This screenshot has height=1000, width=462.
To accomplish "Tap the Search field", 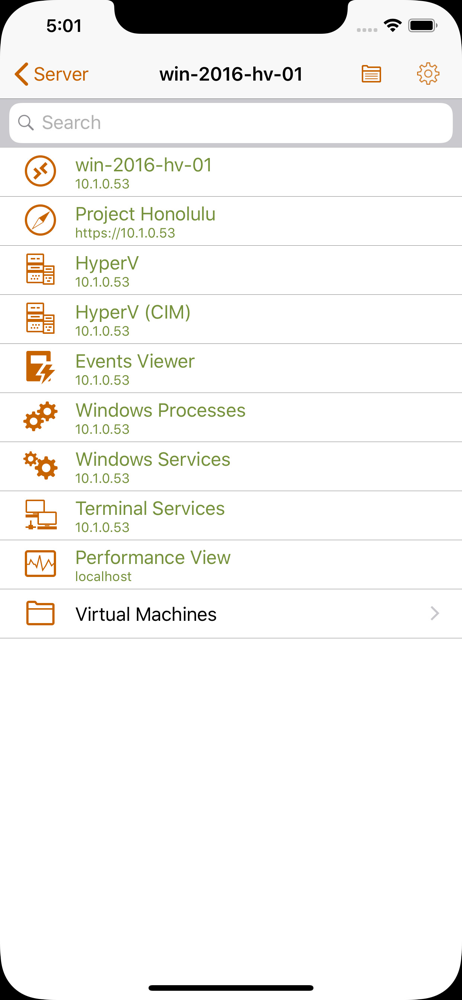I will [231, 122].
